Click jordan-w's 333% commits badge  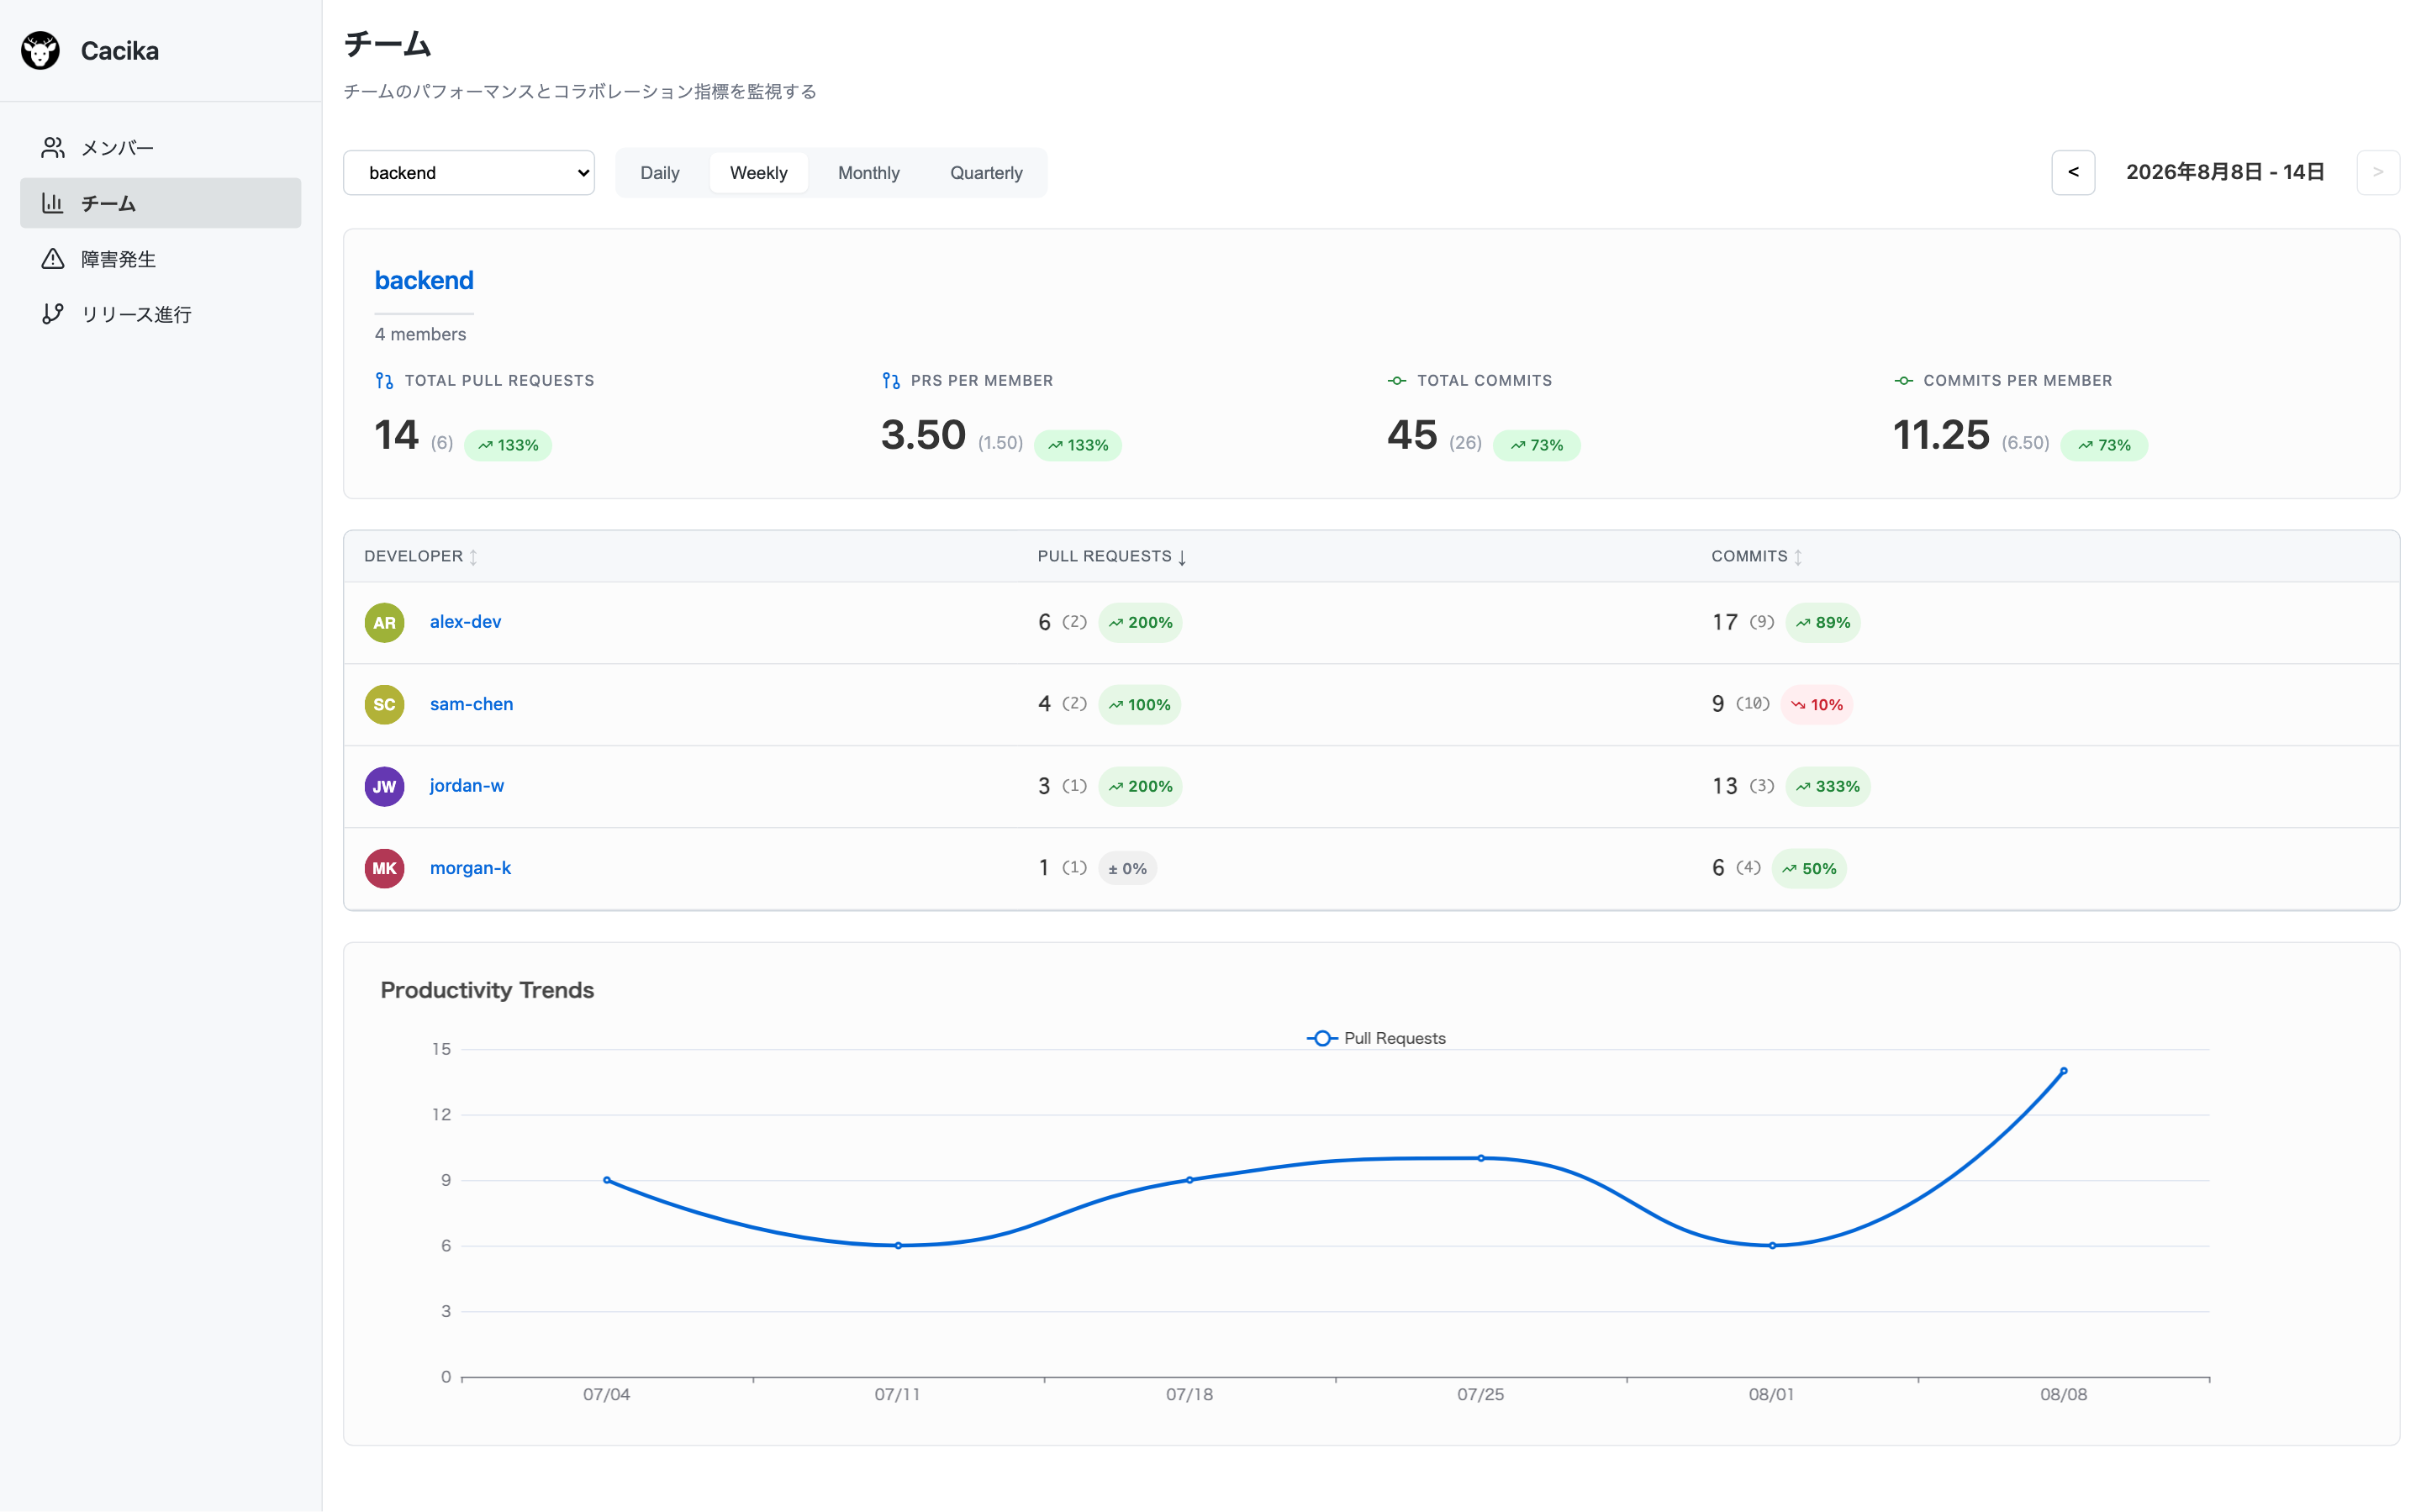[1828, 787]
